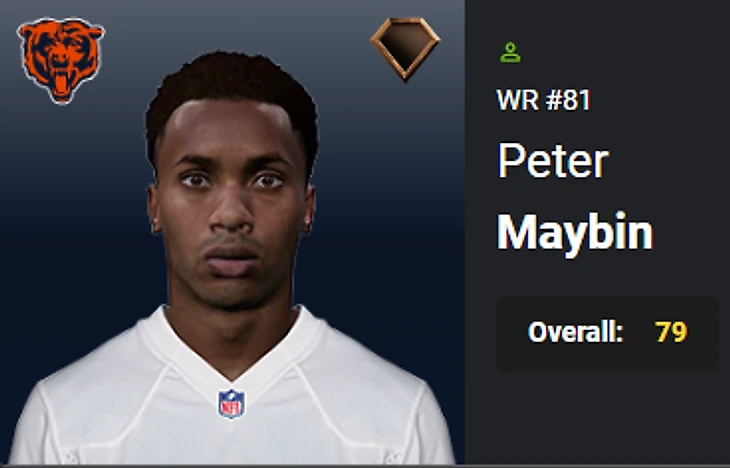Click the Overall rating box
The height and width of the screenshot is (468, 730).
click(607, 333)
